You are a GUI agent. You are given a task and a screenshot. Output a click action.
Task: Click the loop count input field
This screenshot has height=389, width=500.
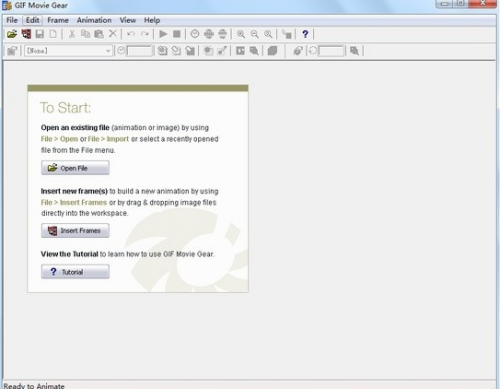click(x=331, y=51)
